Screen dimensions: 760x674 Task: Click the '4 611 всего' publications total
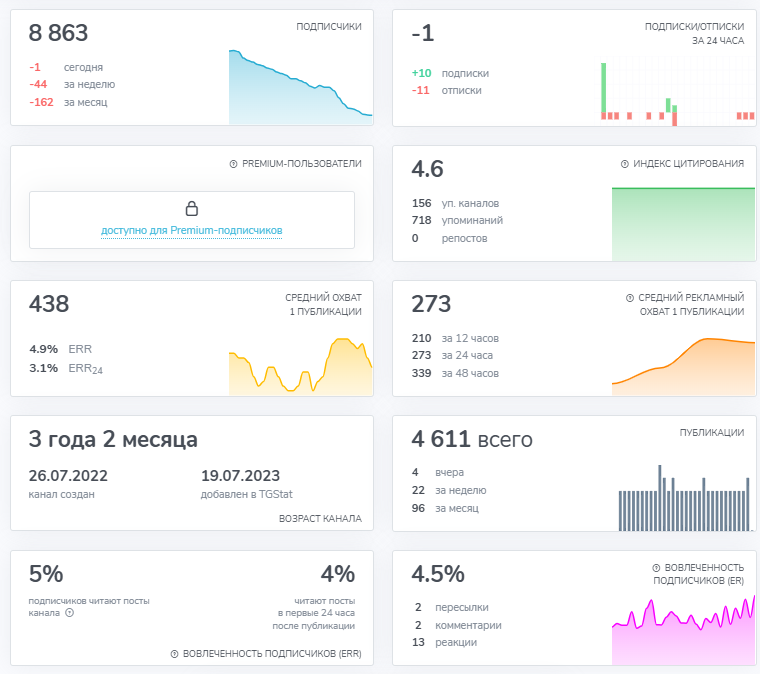click(472, 439)
